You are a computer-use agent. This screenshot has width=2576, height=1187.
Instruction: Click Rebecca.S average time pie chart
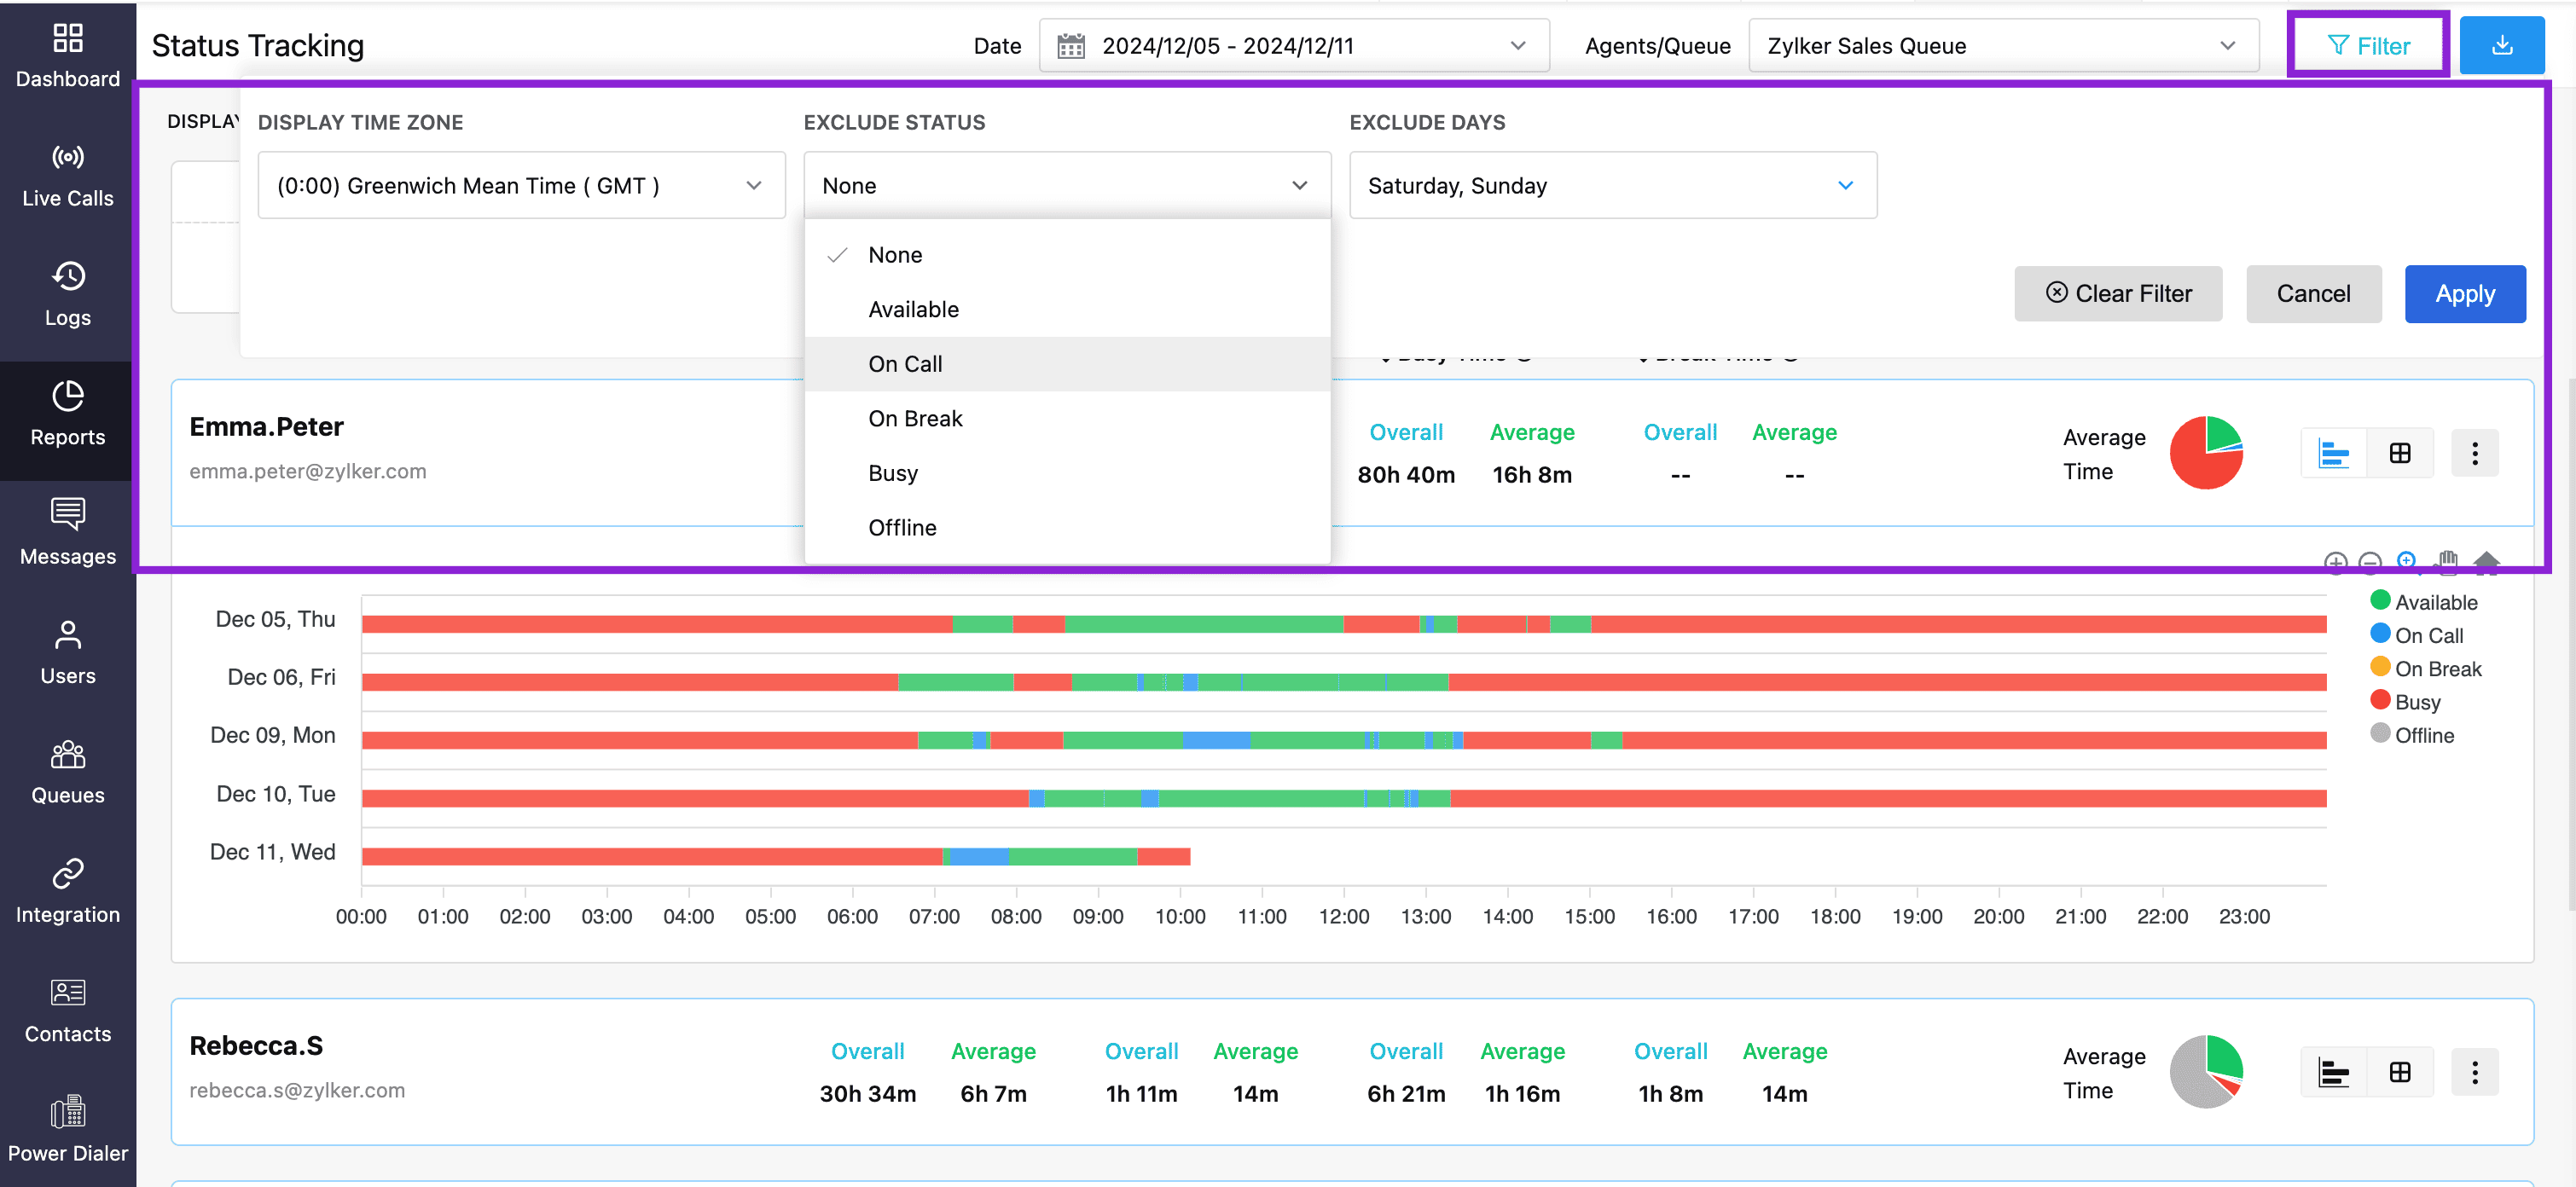click(x=2205, y=1072)
